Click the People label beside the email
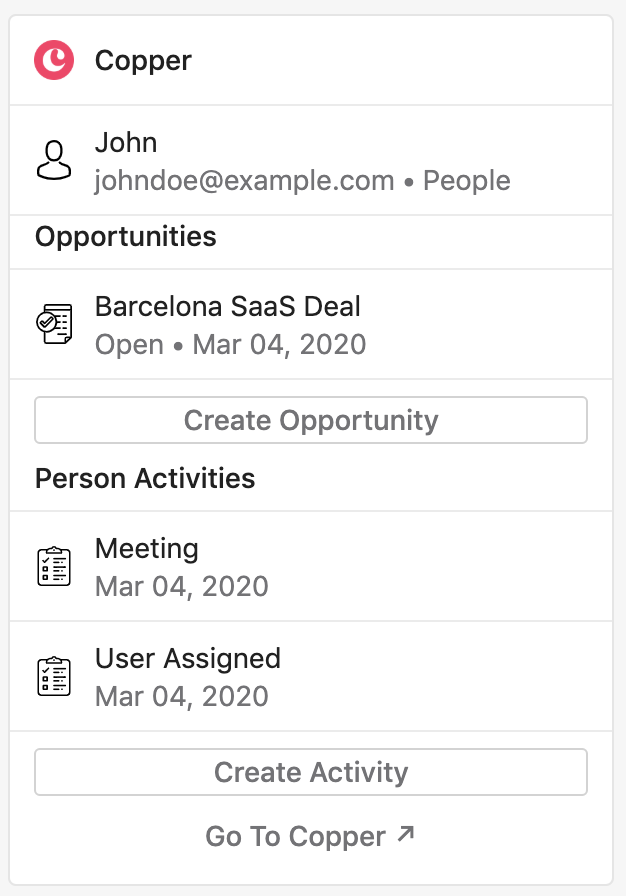The image size is (626, 896). pyautogui.click(x=467, y=181)
